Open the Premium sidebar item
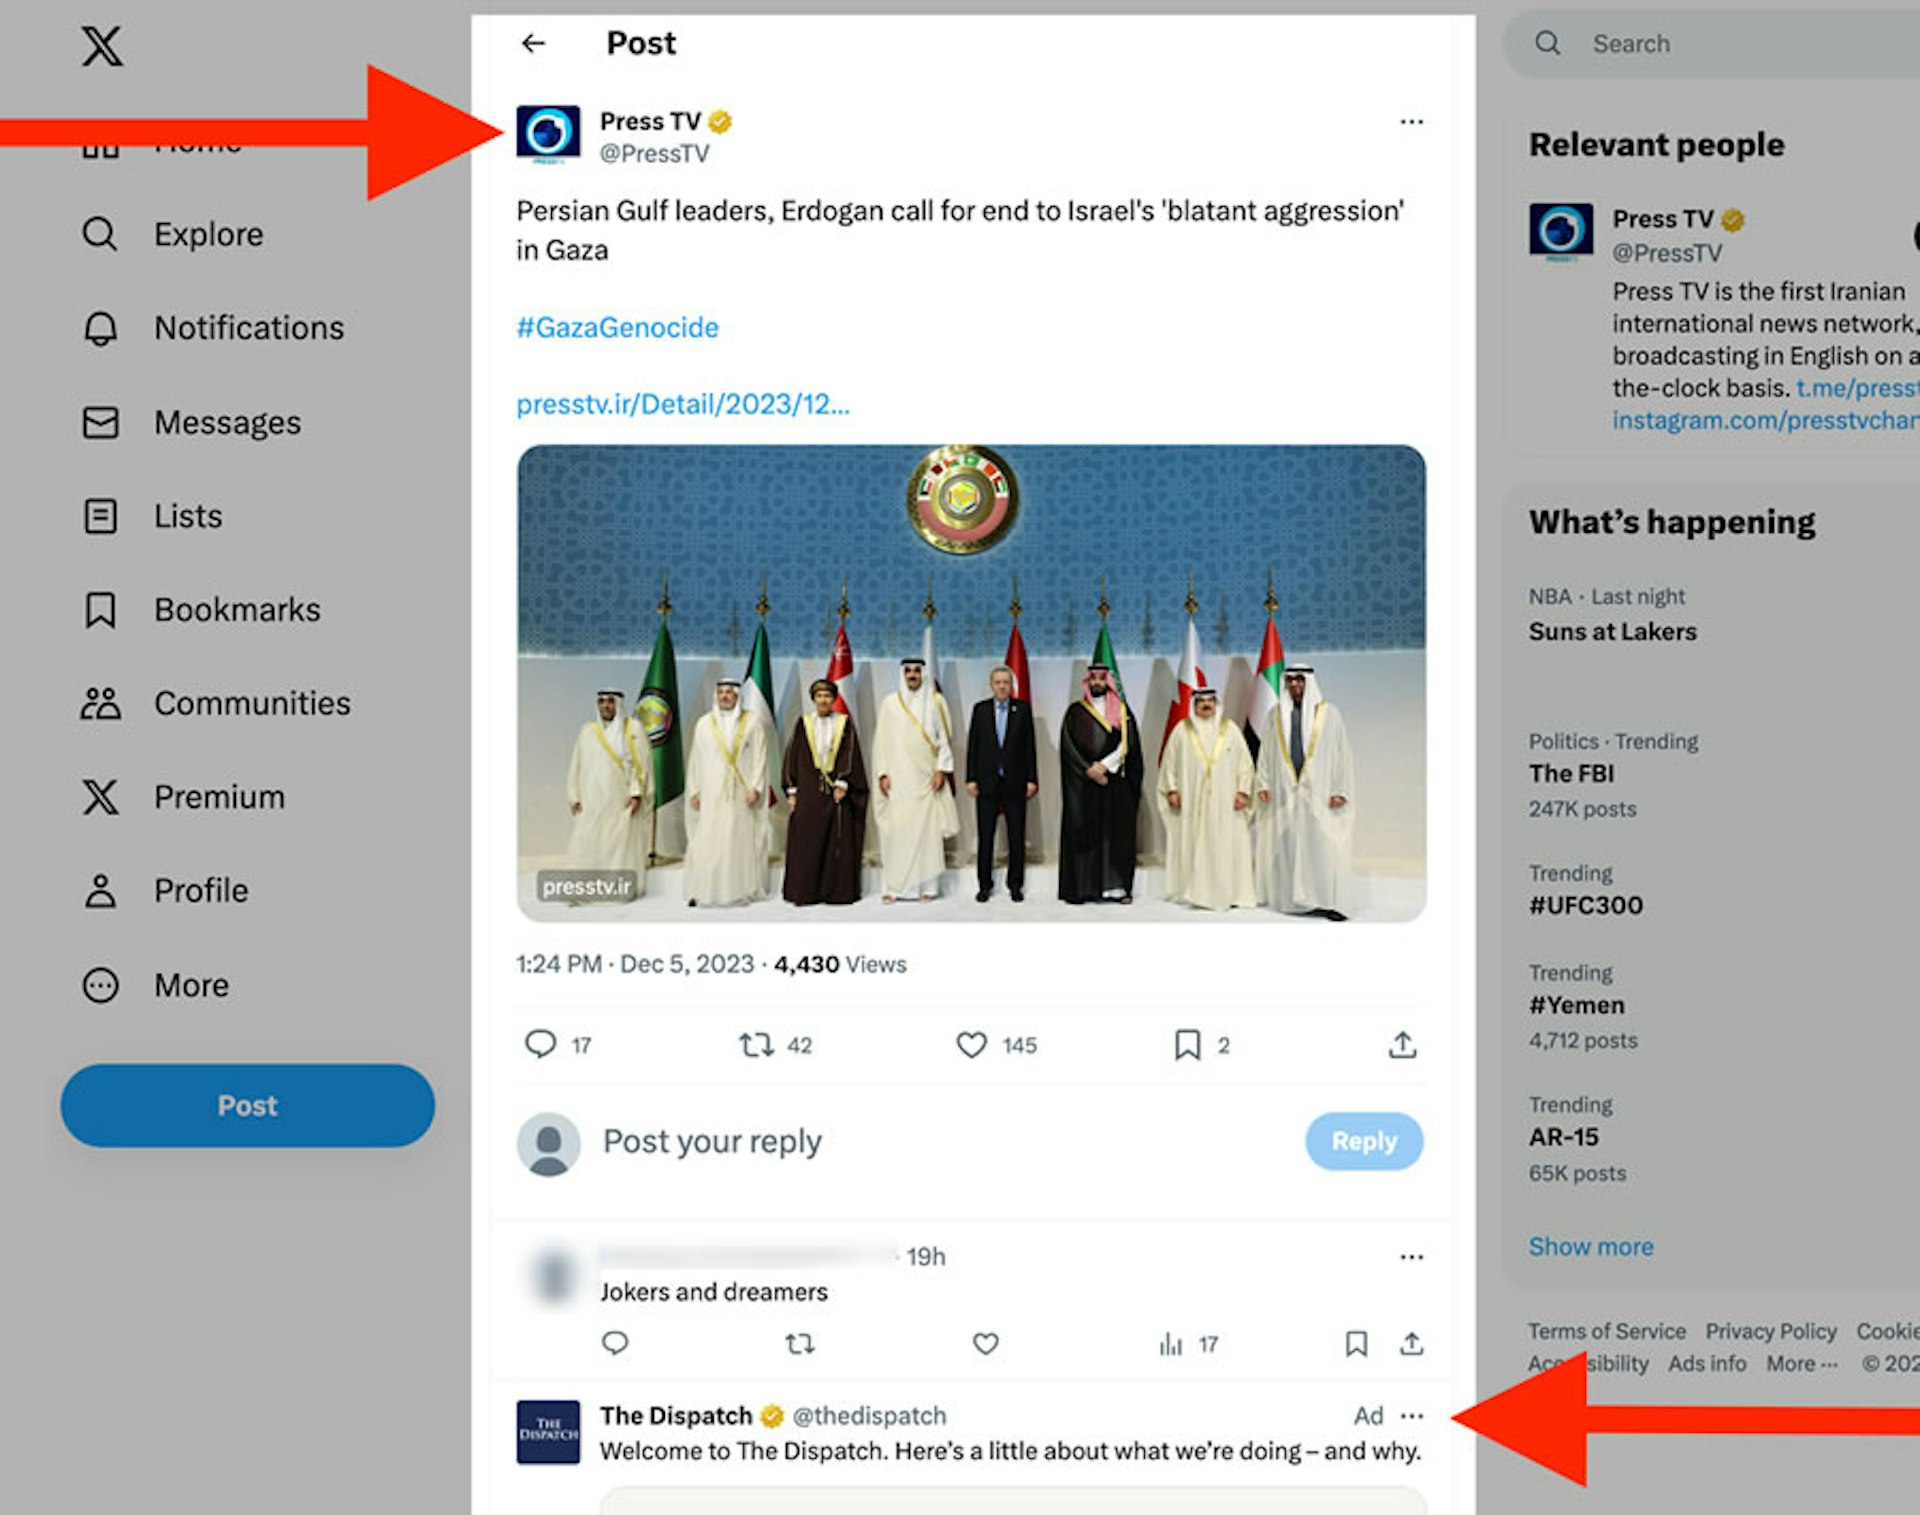Screen dimensions: 1920x1515 click(x=183, y=797)
